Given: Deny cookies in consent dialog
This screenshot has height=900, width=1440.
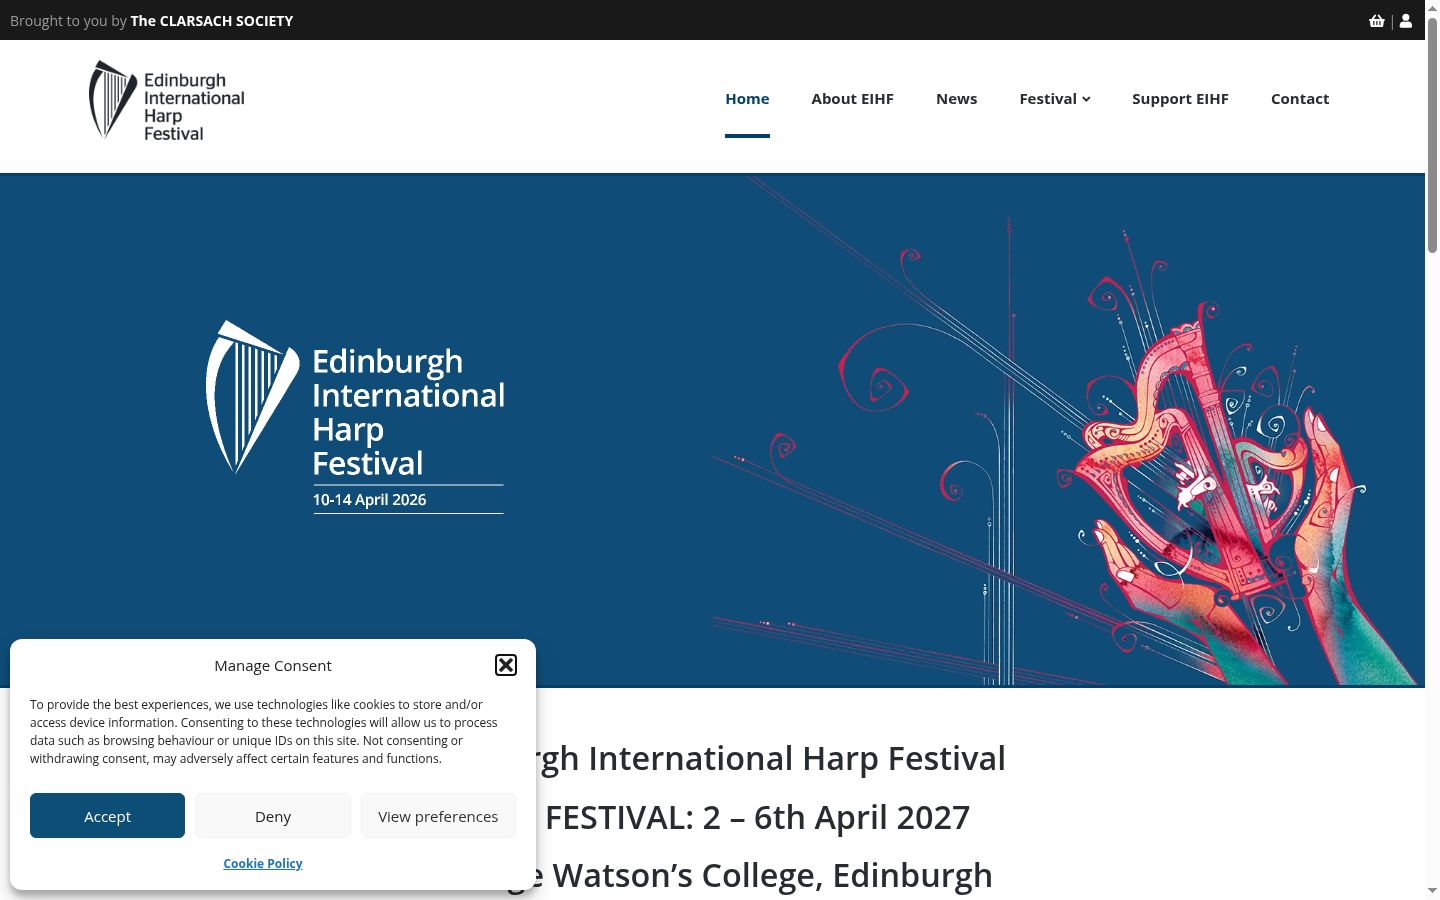Looking at the screenshot, I should coord(273,816).
